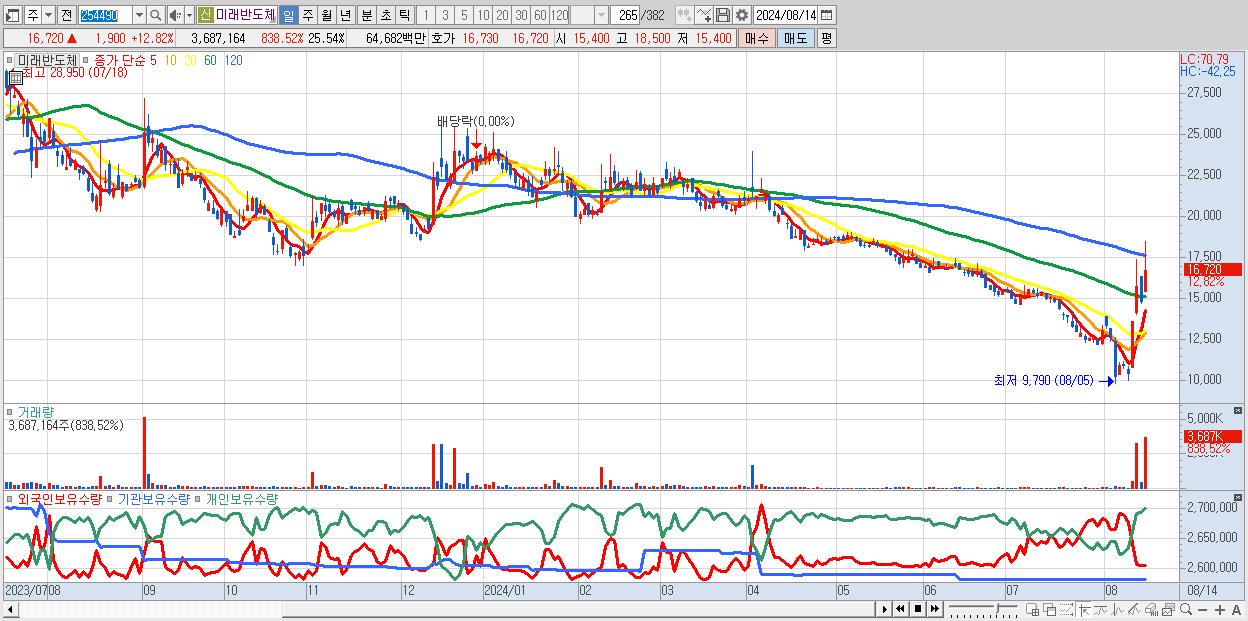Open the calendar date picker icon
This screenshot has height=621, width=1248.
(x=827, y=15)
